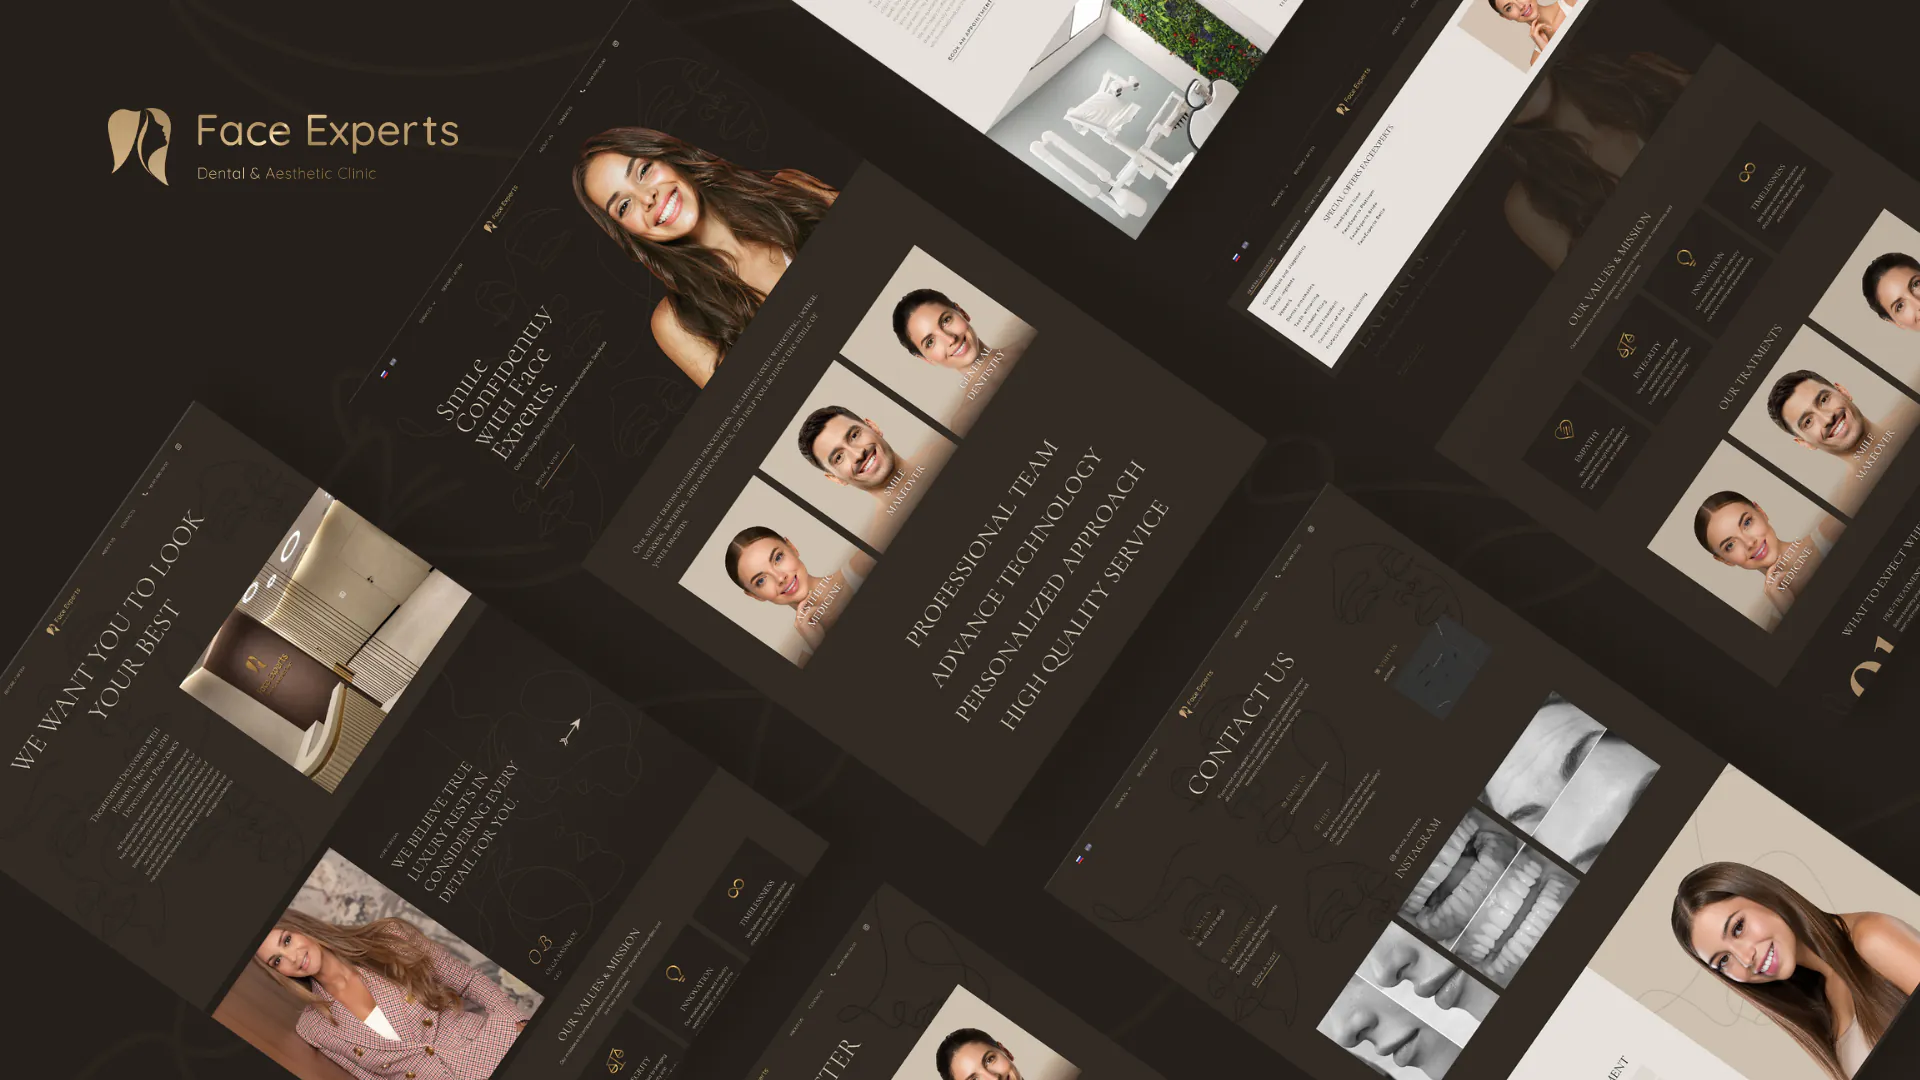The width and height of the screenshot is (1920, 1080).
Task: Click Instagram icon on Smile Confidently page
Action: (615, 44)
